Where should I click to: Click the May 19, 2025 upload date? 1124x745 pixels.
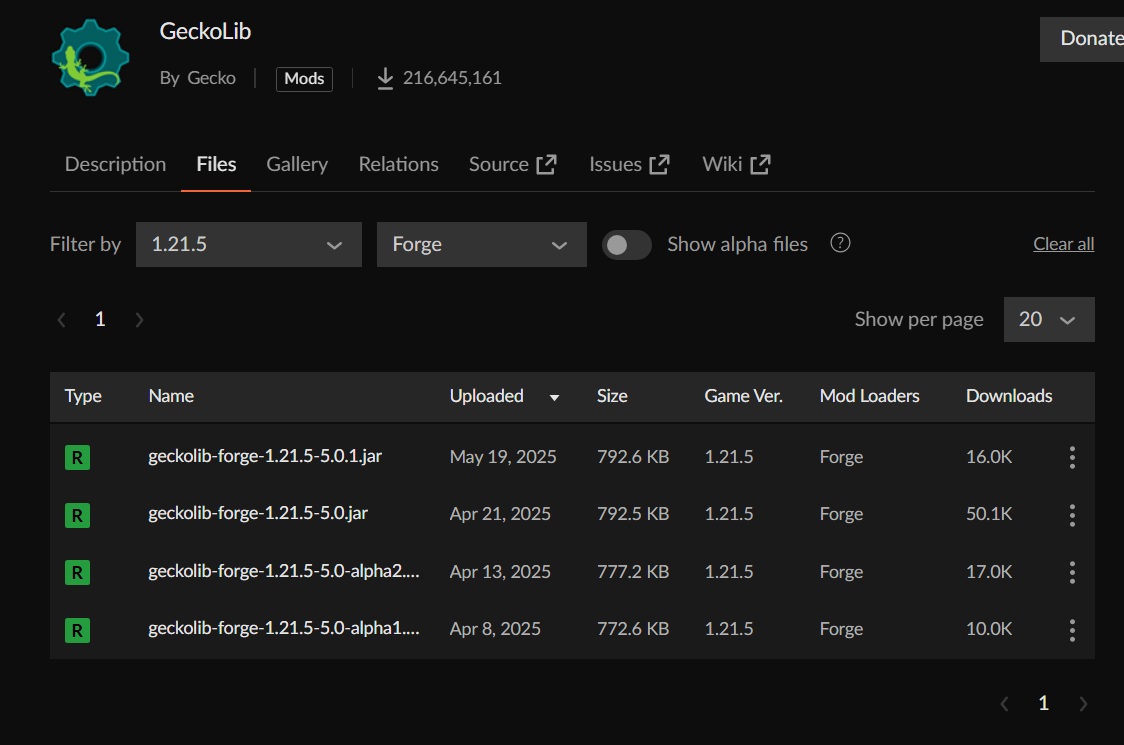coord(503,457)
